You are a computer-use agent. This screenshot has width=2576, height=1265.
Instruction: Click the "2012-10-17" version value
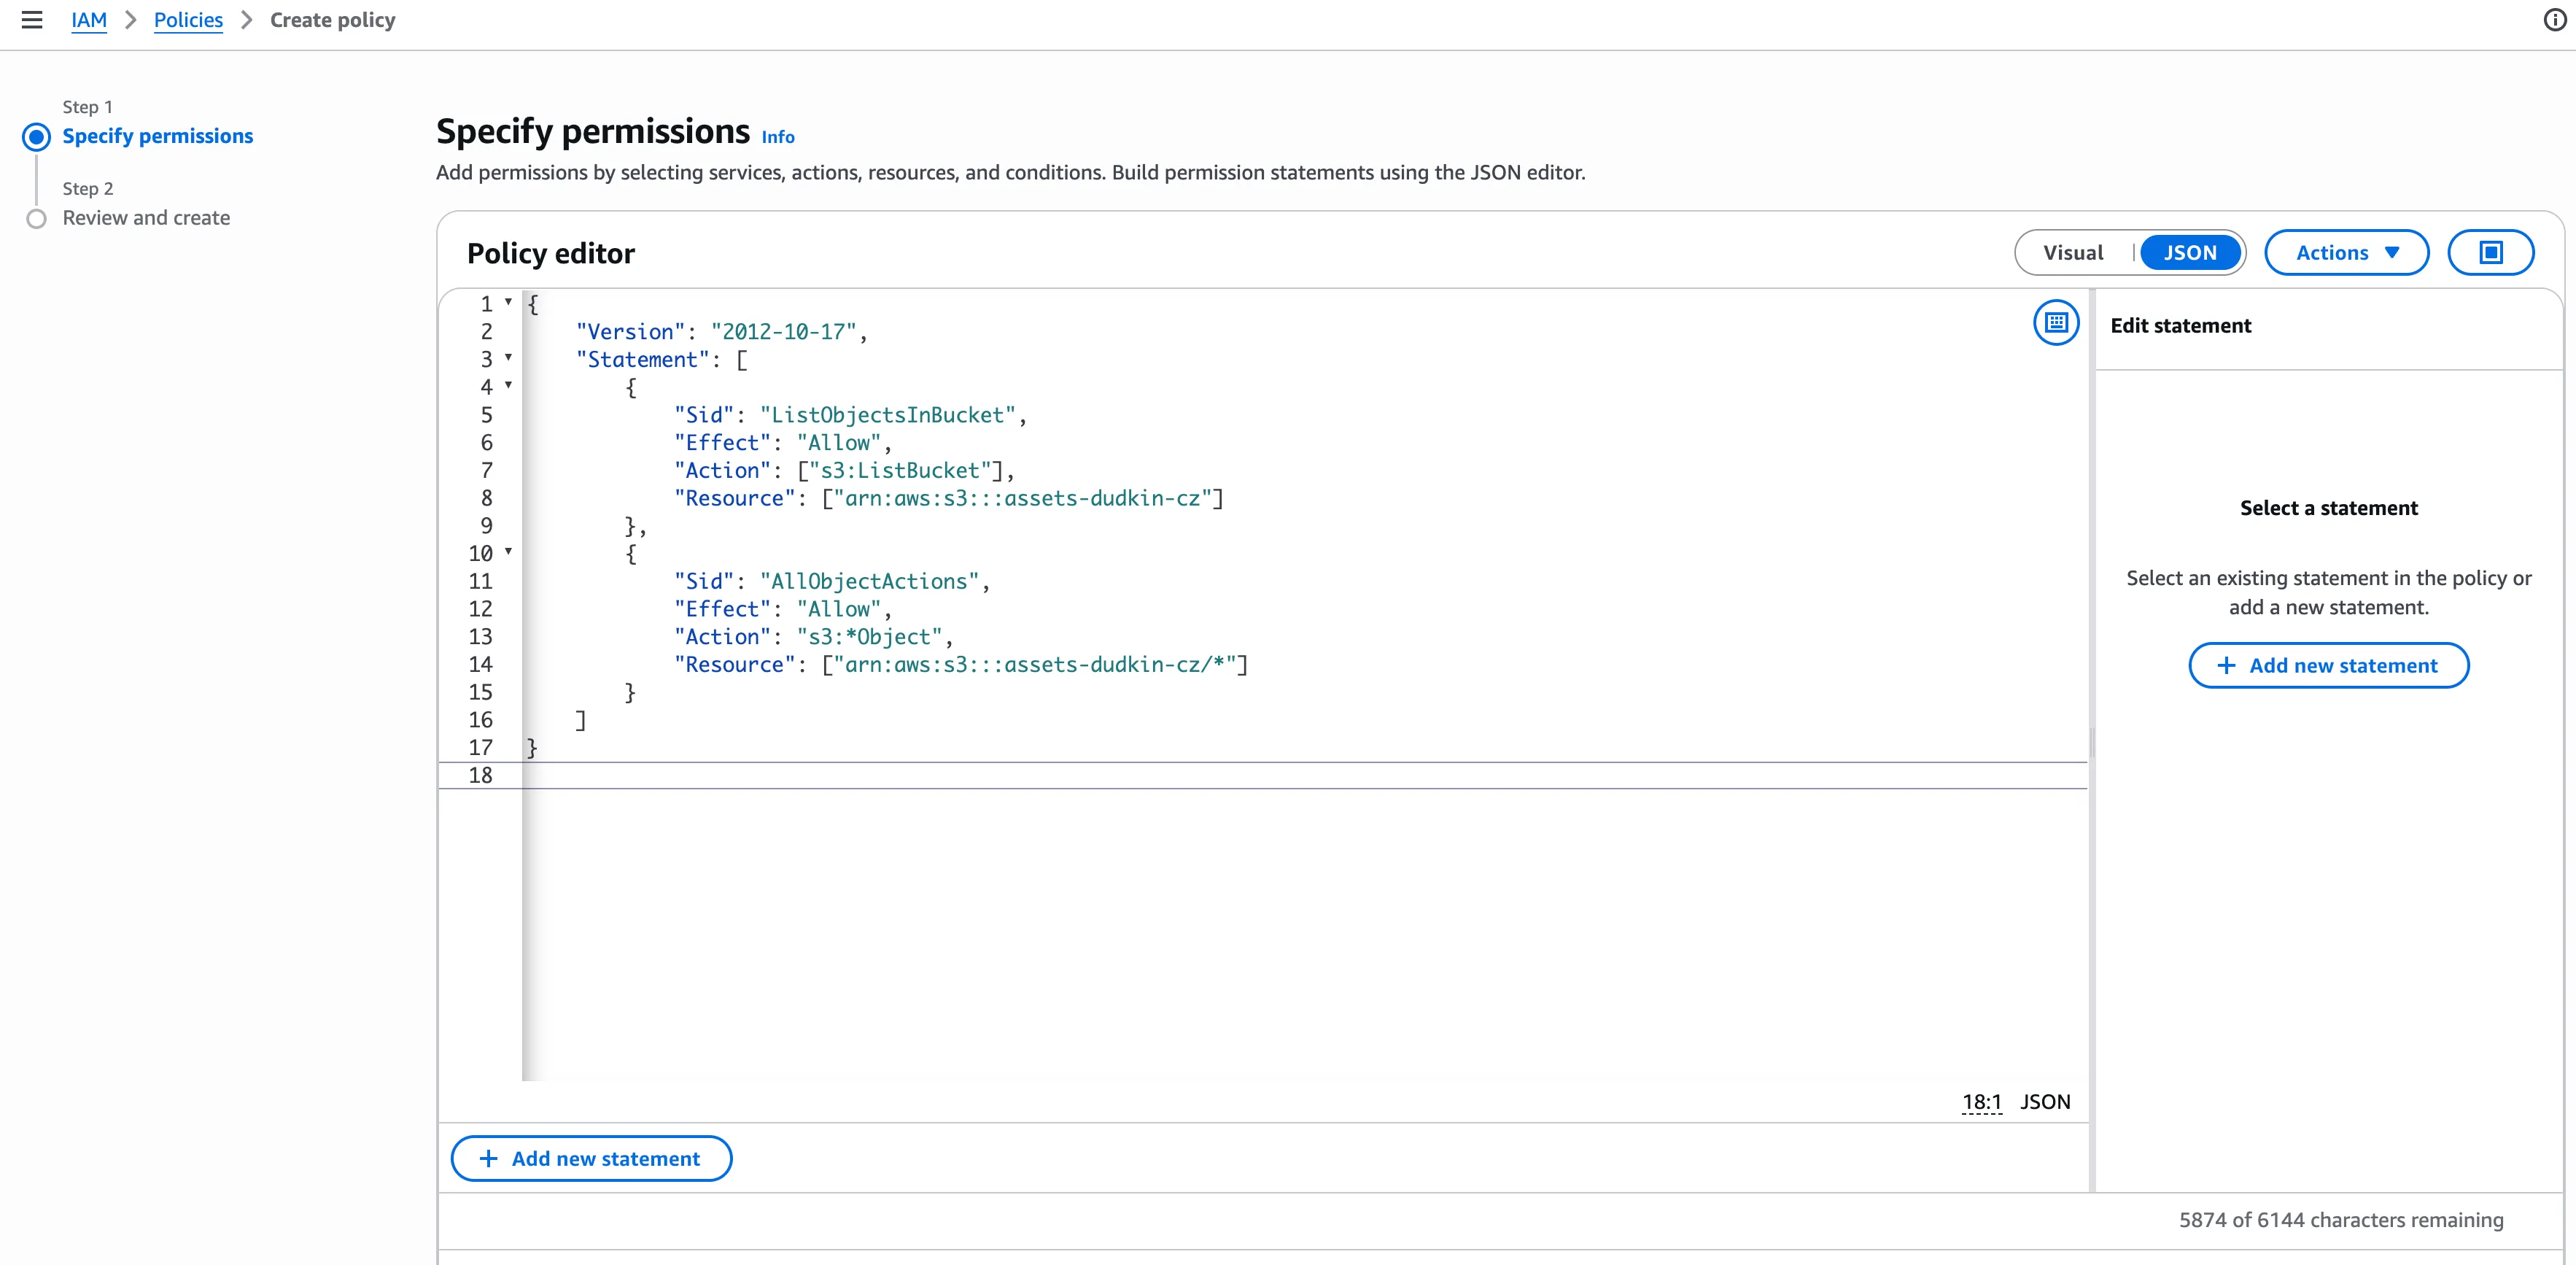(784, 332)
